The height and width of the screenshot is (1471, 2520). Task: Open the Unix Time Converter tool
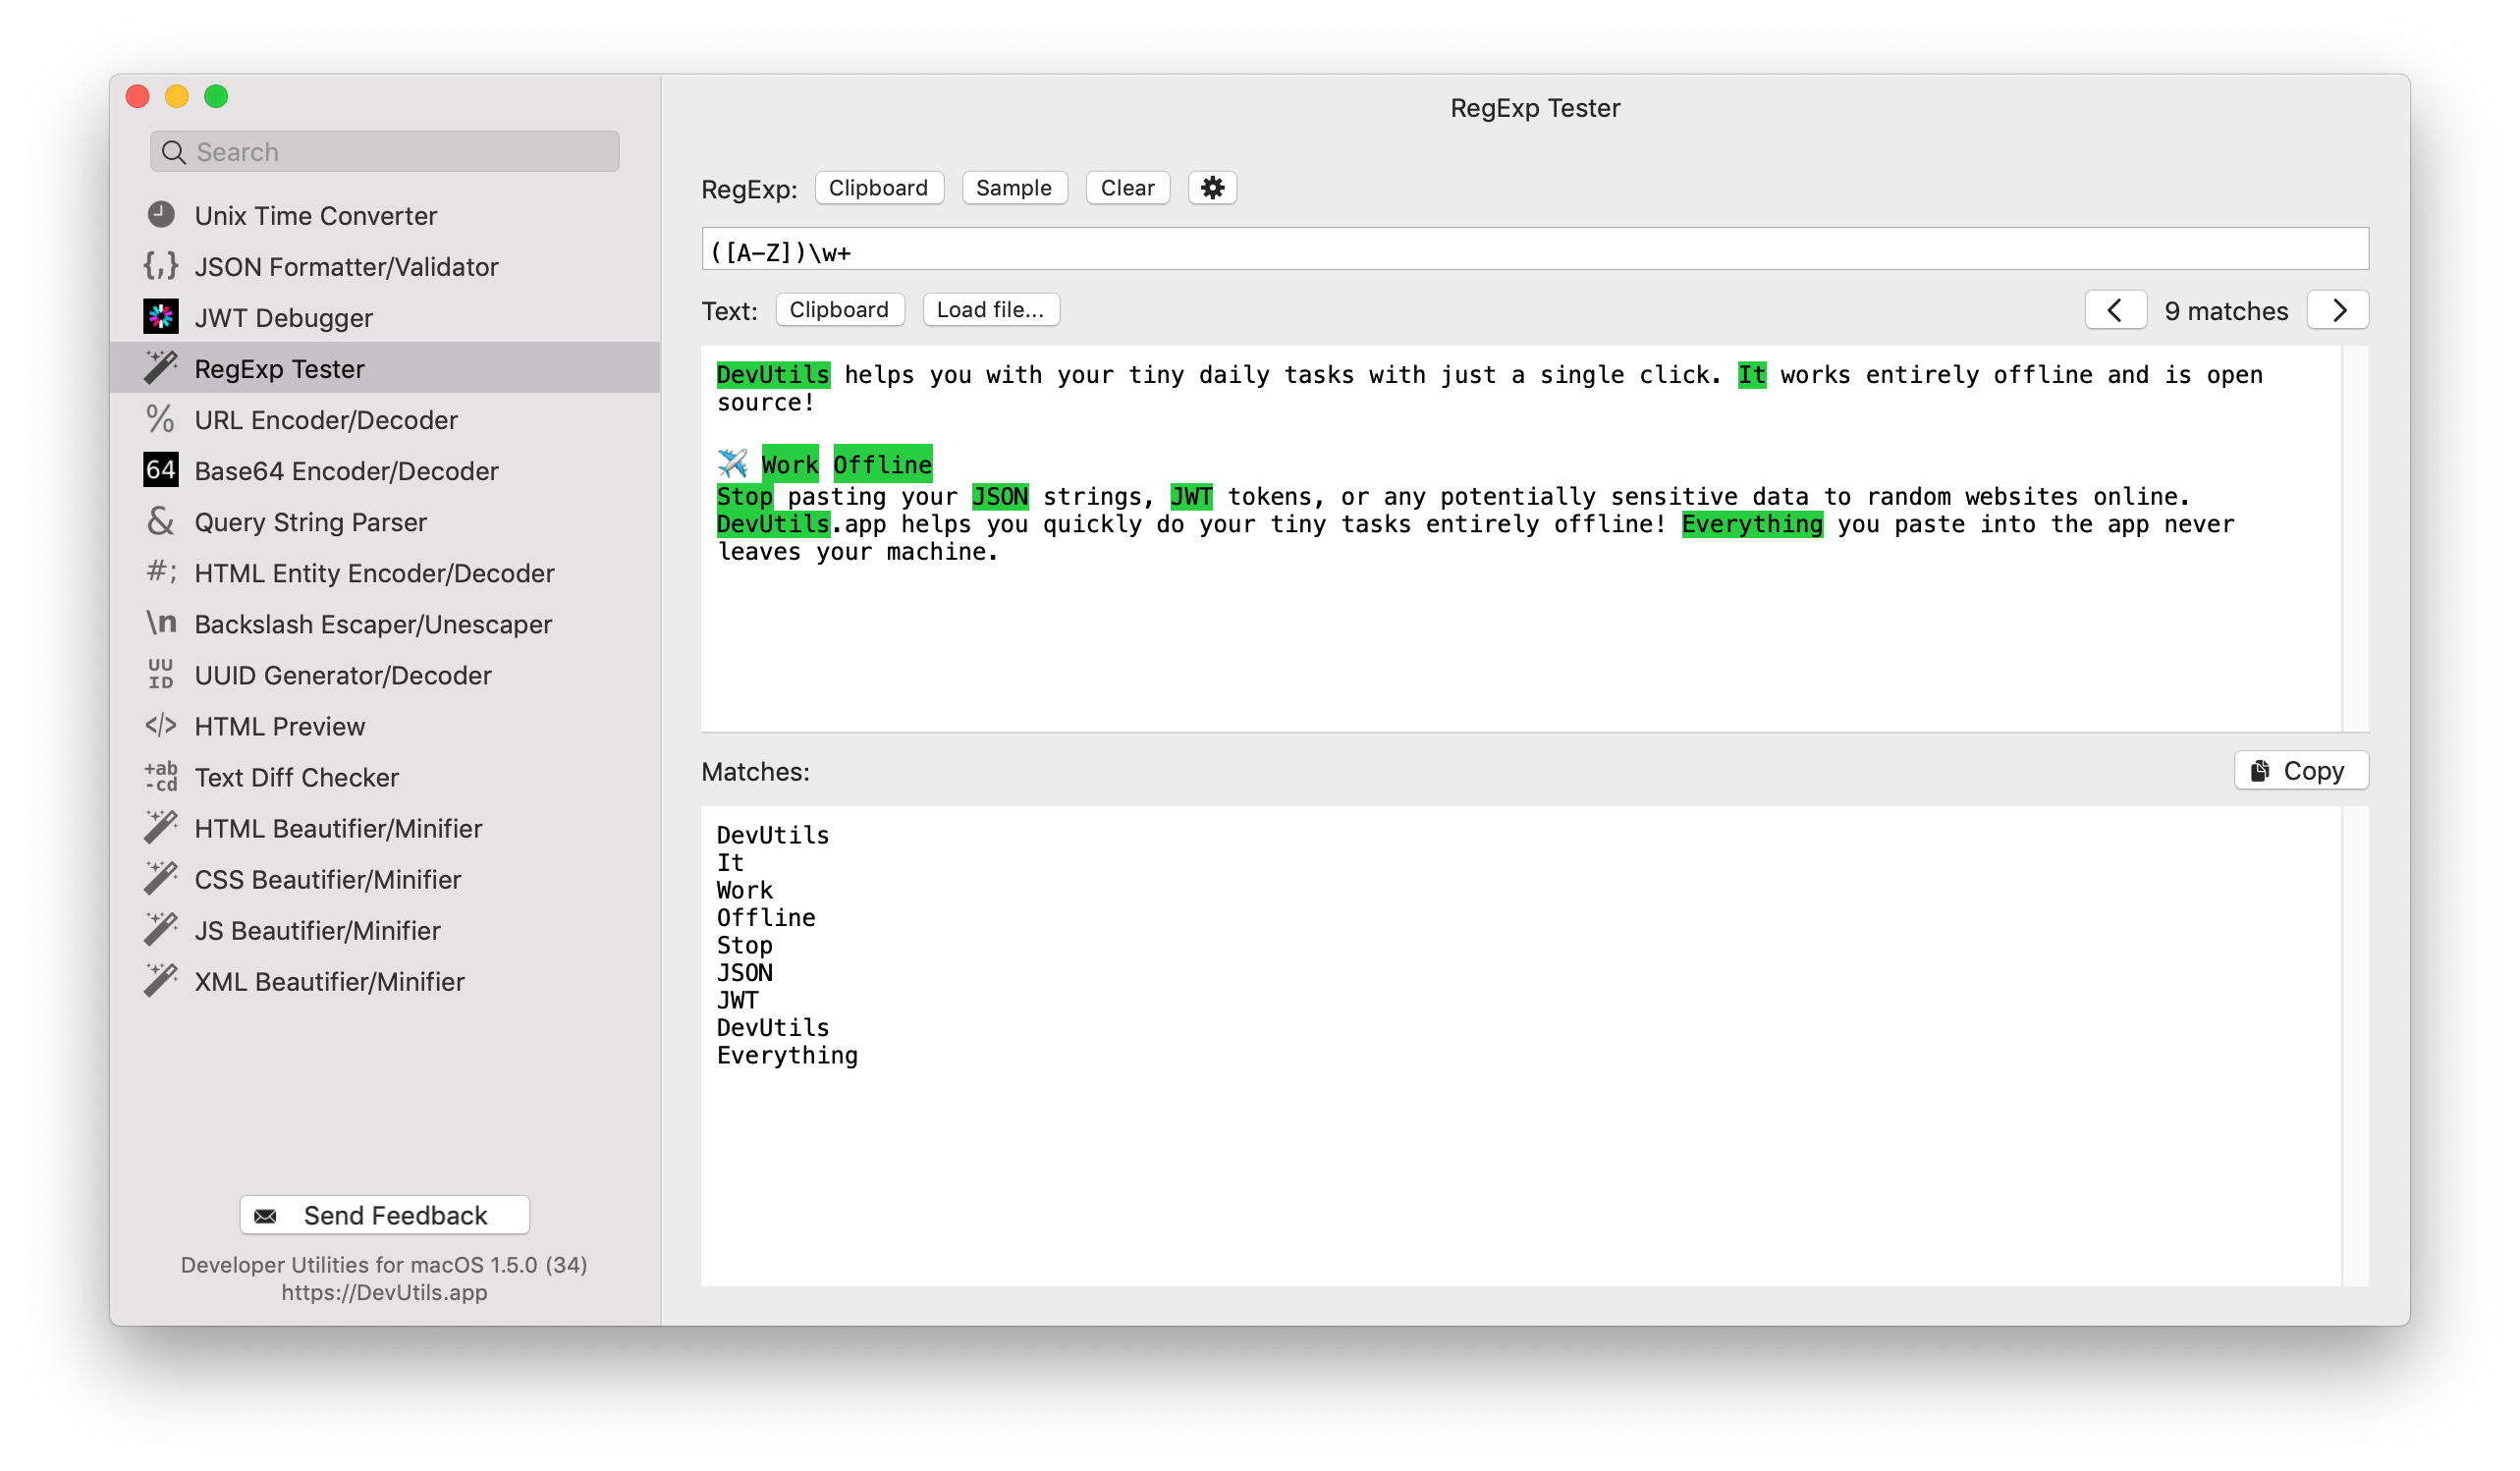[x=315, y=215]
